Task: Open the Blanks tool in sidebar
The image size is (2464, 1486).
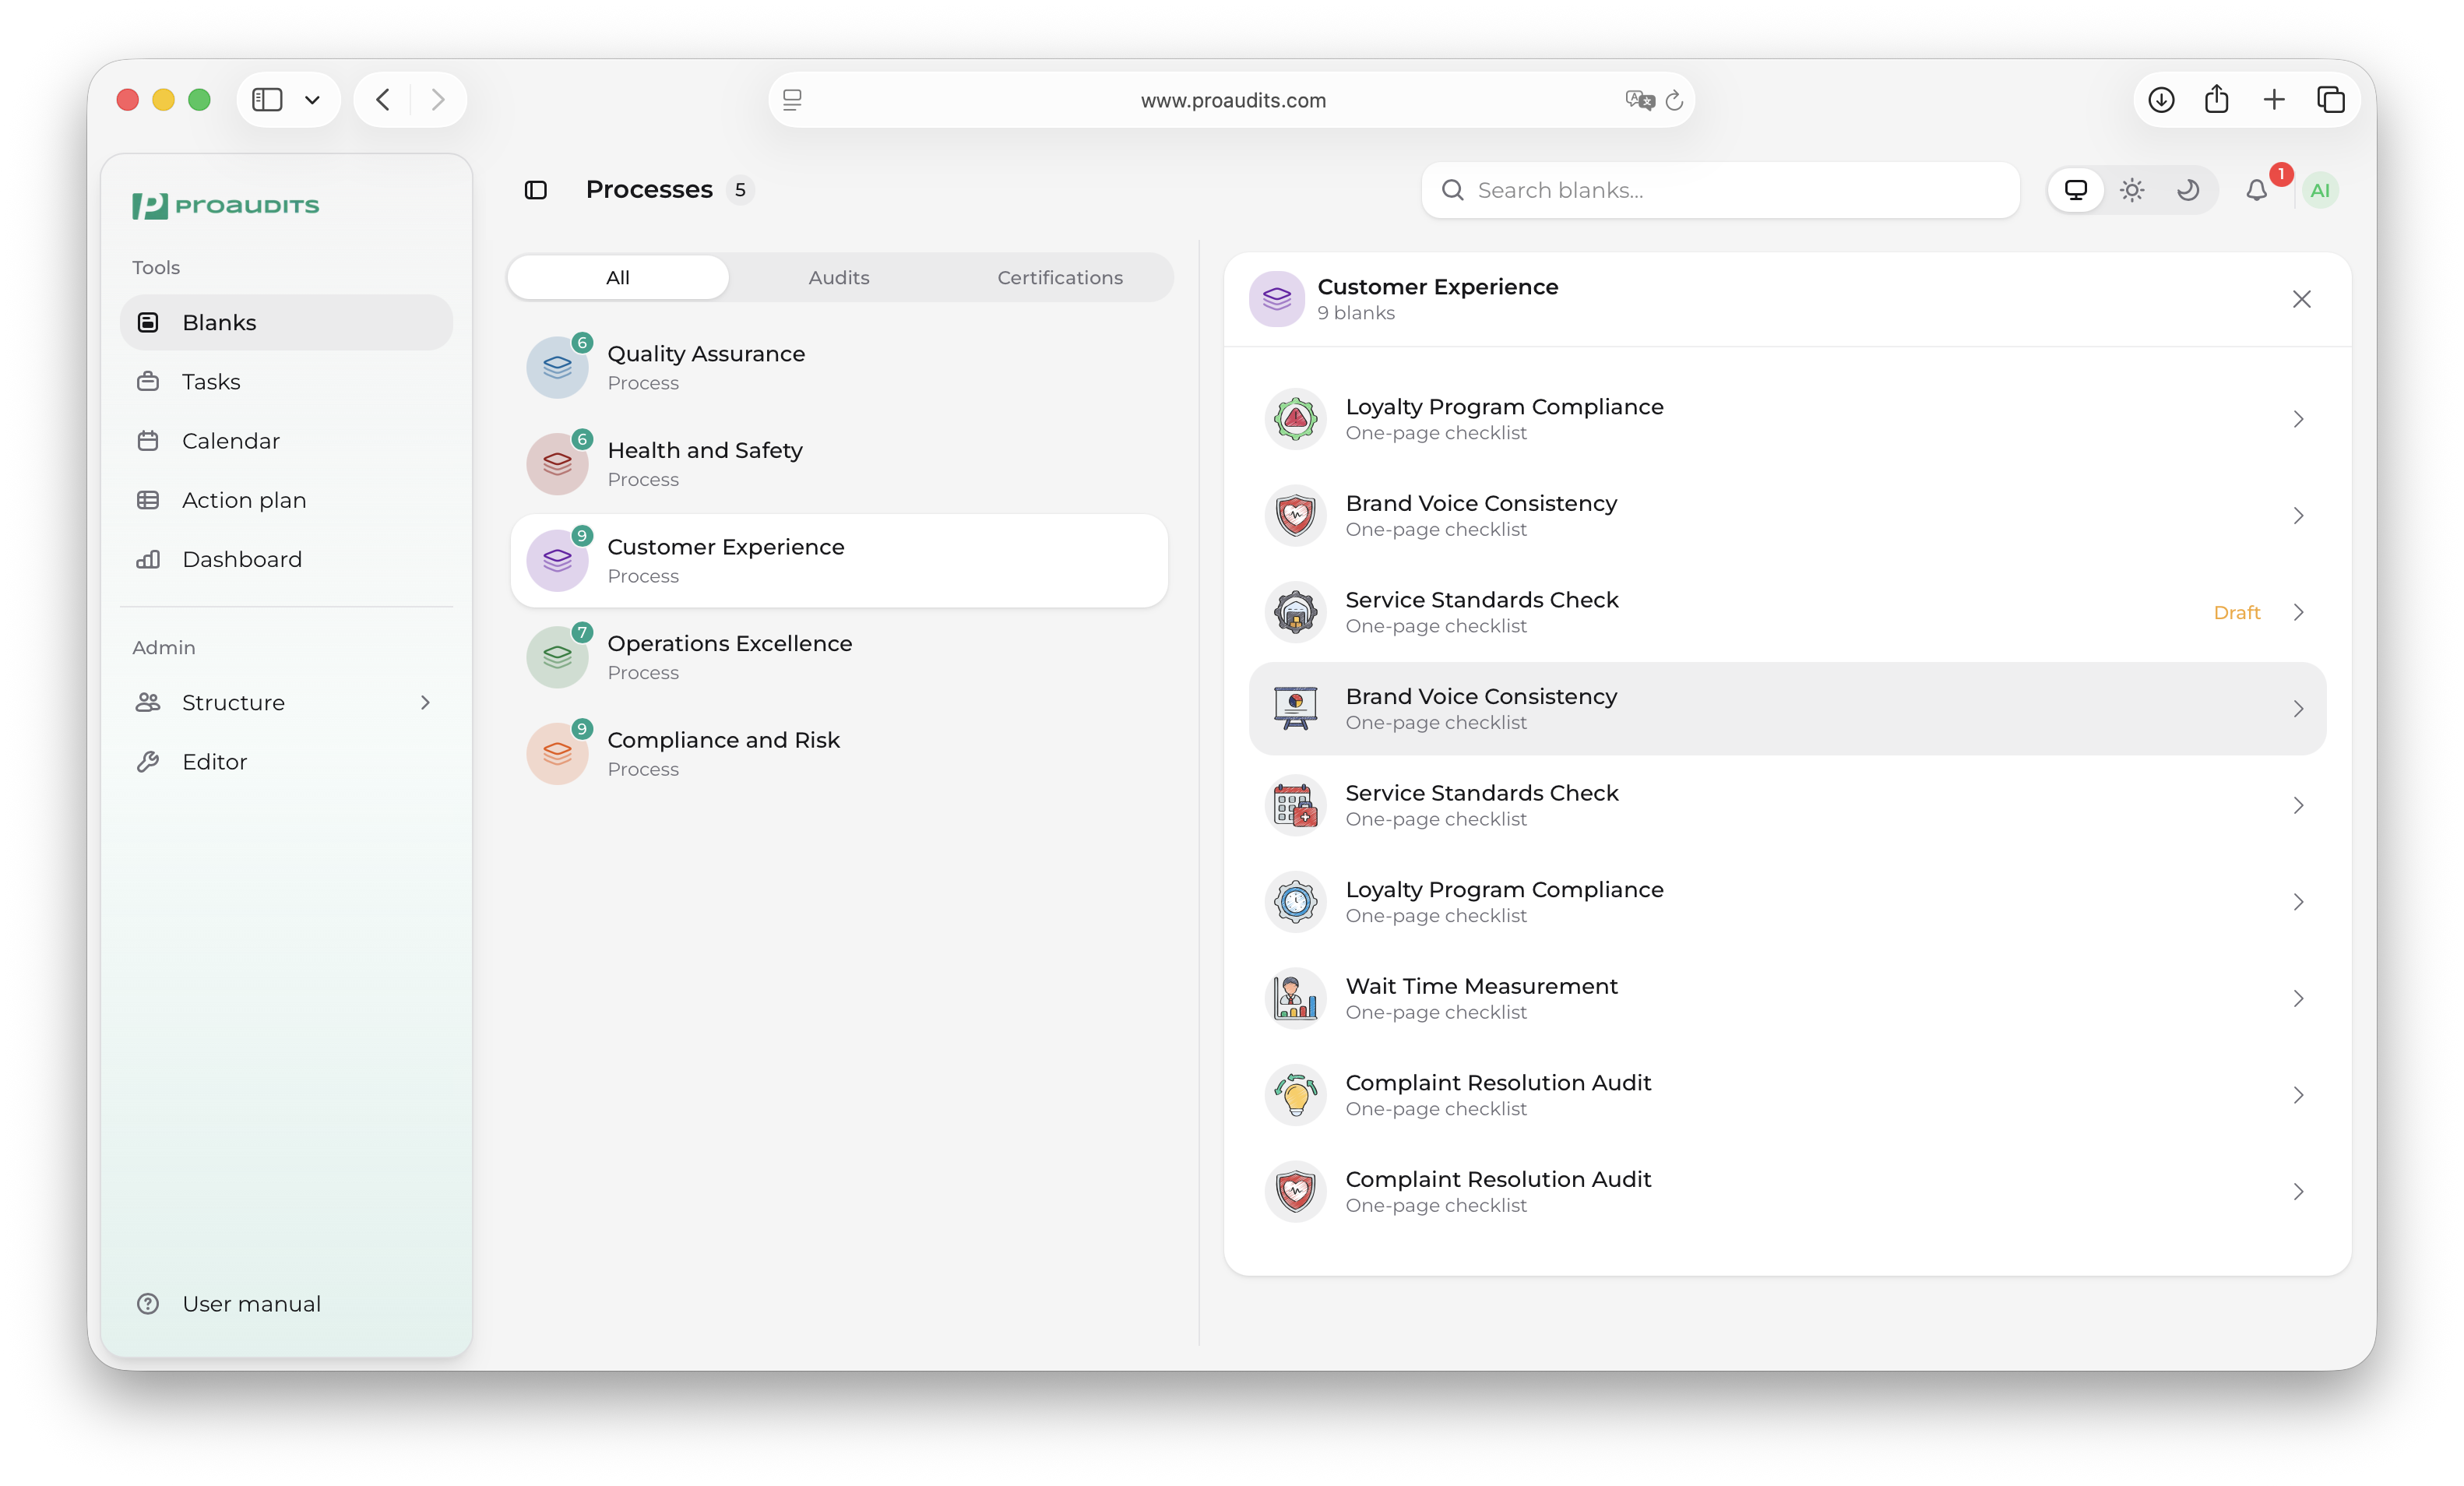Action: pos(286,322)
